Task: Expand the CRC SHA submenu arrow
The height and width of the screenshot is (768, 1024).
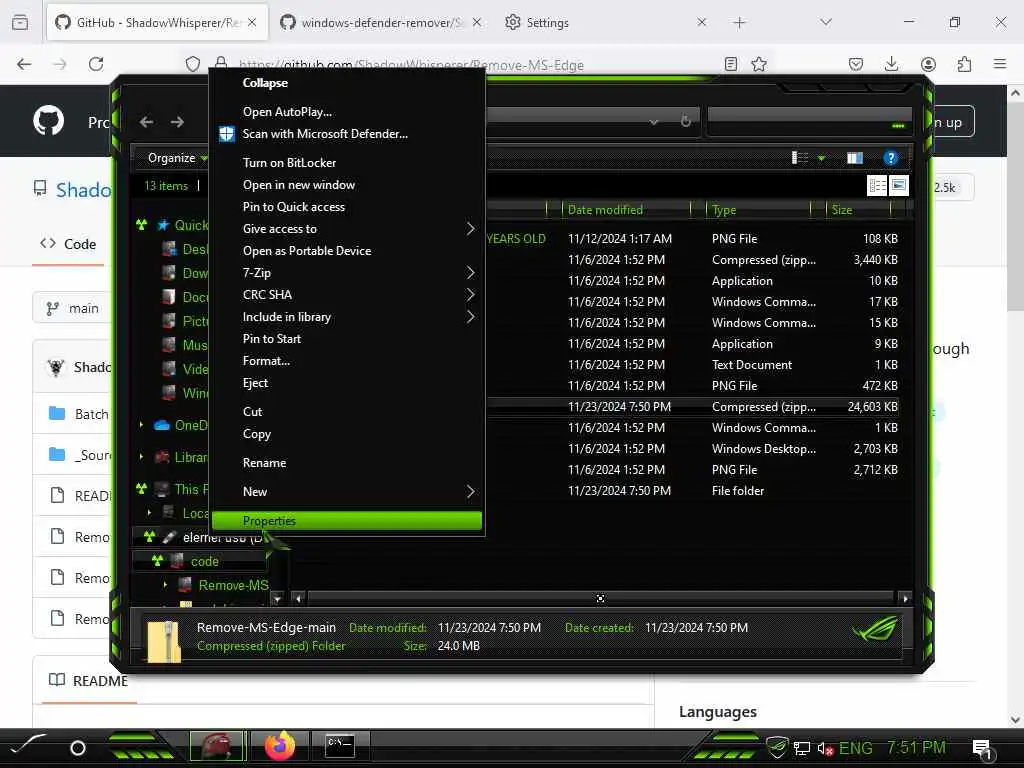Action: click(471, 295)
